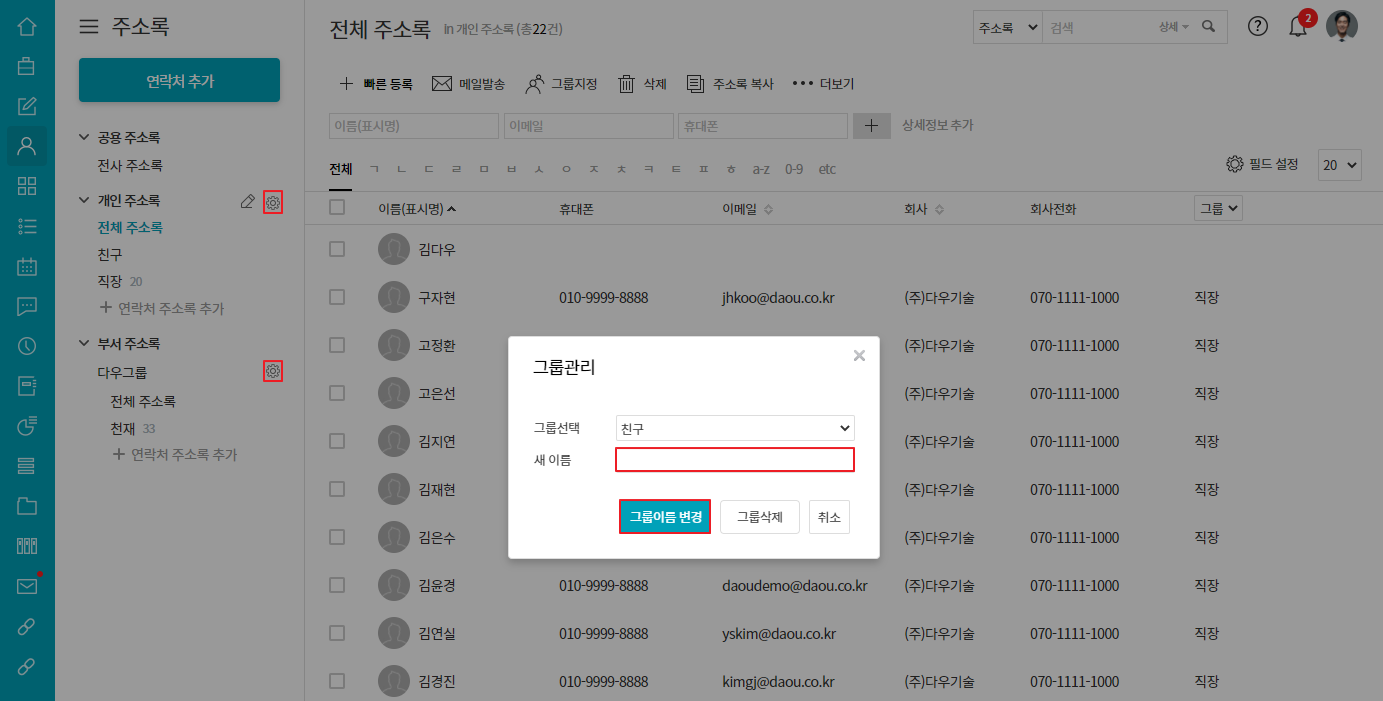Open the 그룹선택 dropdown showing 친구
The image size is (1383, 701).
pos(735,428)
